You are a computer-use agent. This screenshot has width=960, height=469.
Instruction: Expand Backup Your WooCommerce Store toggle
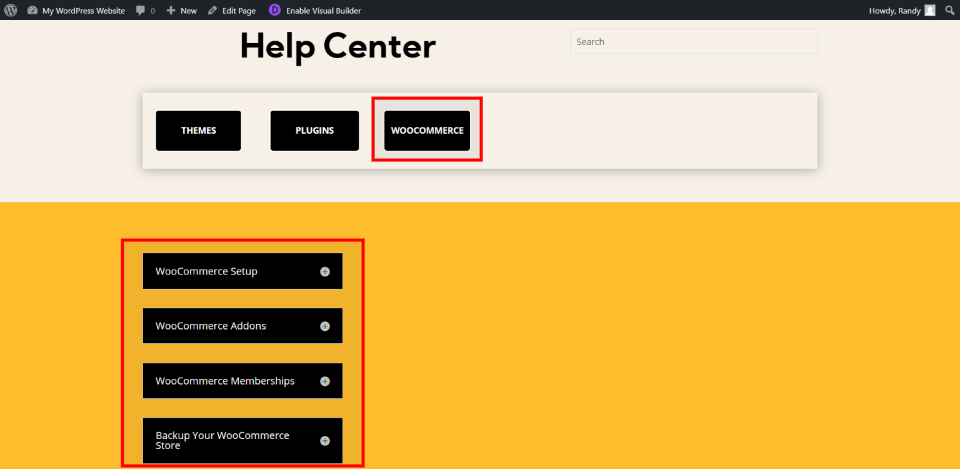point(325,441)
